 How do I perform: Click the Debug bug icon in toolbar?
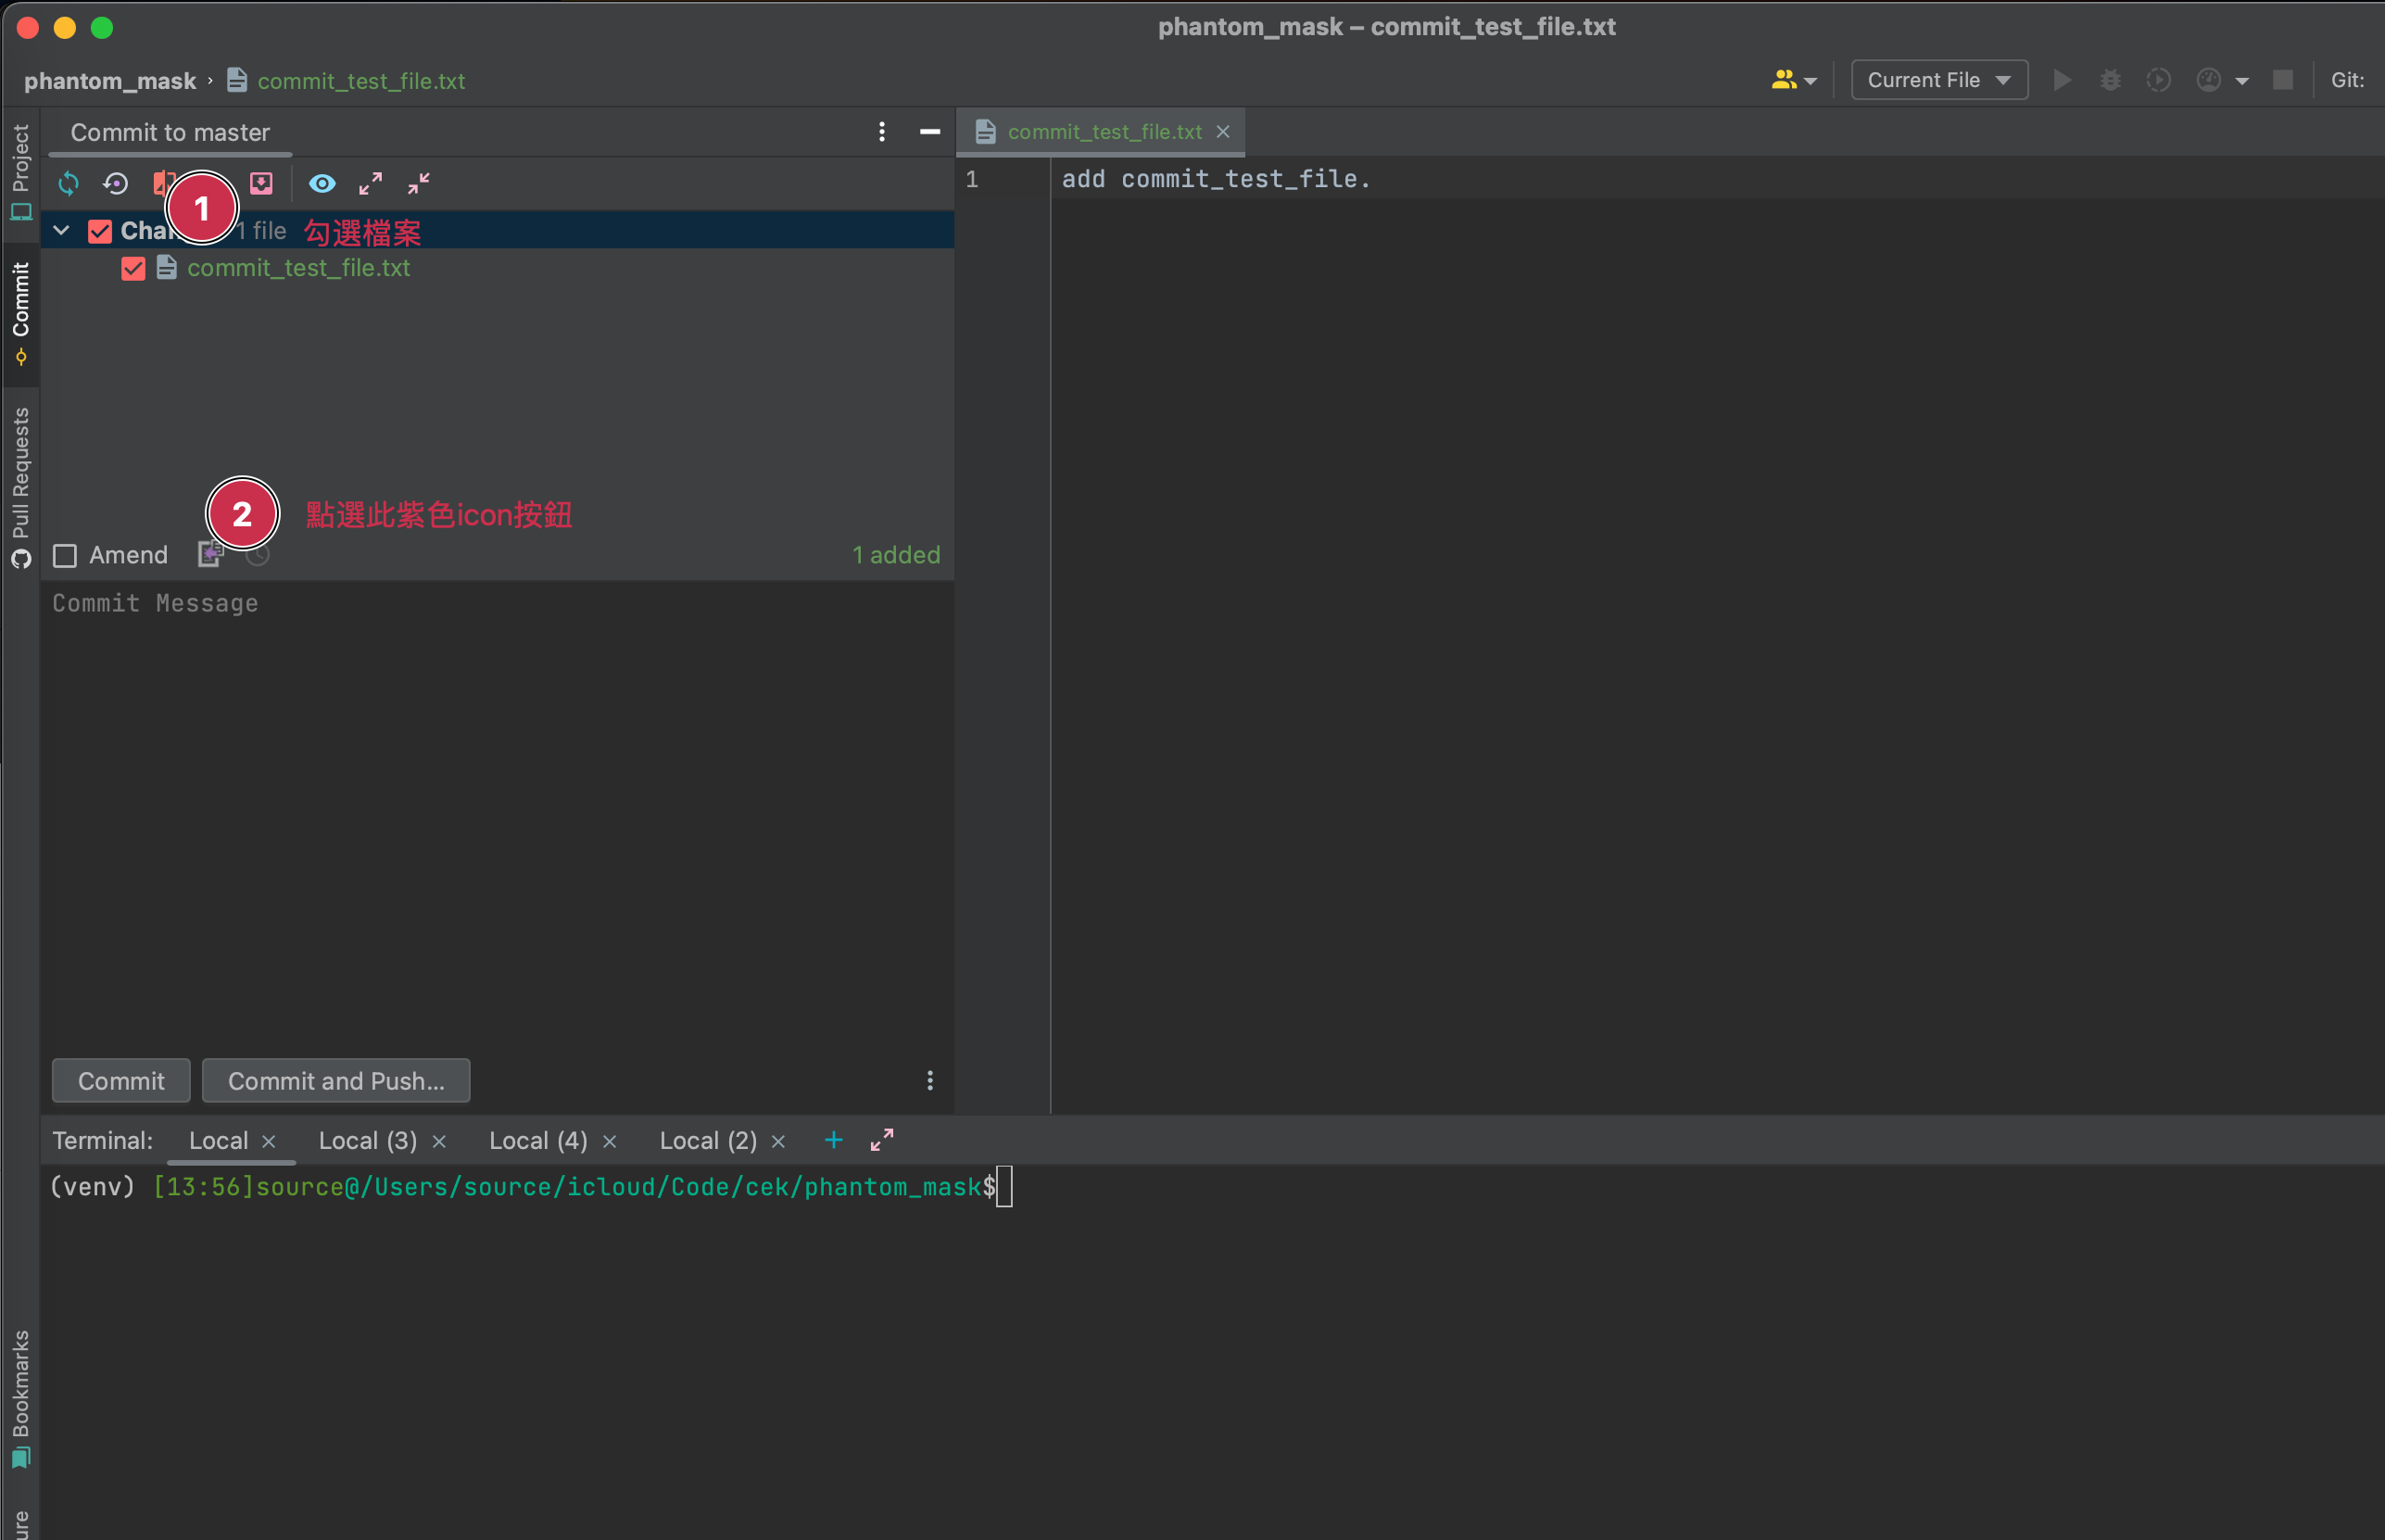(x=2110, y=80)
